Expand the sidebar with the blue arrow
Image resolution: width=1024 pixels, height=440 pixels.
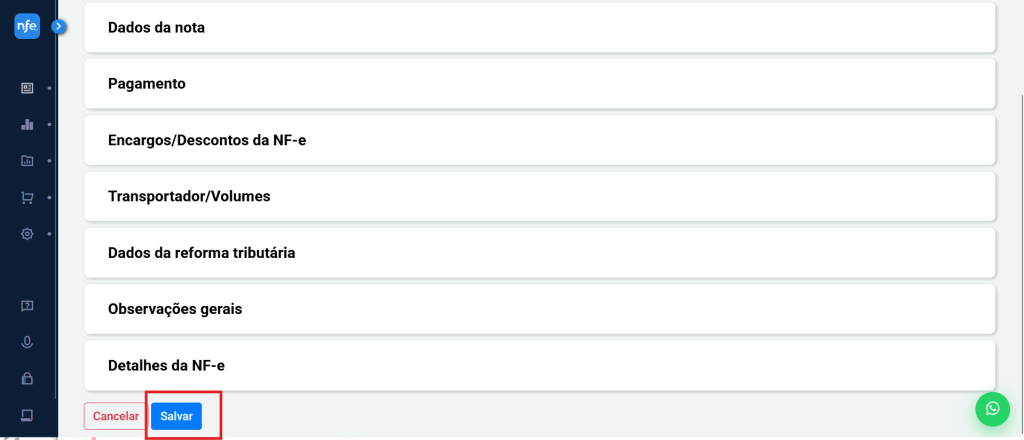59,26
